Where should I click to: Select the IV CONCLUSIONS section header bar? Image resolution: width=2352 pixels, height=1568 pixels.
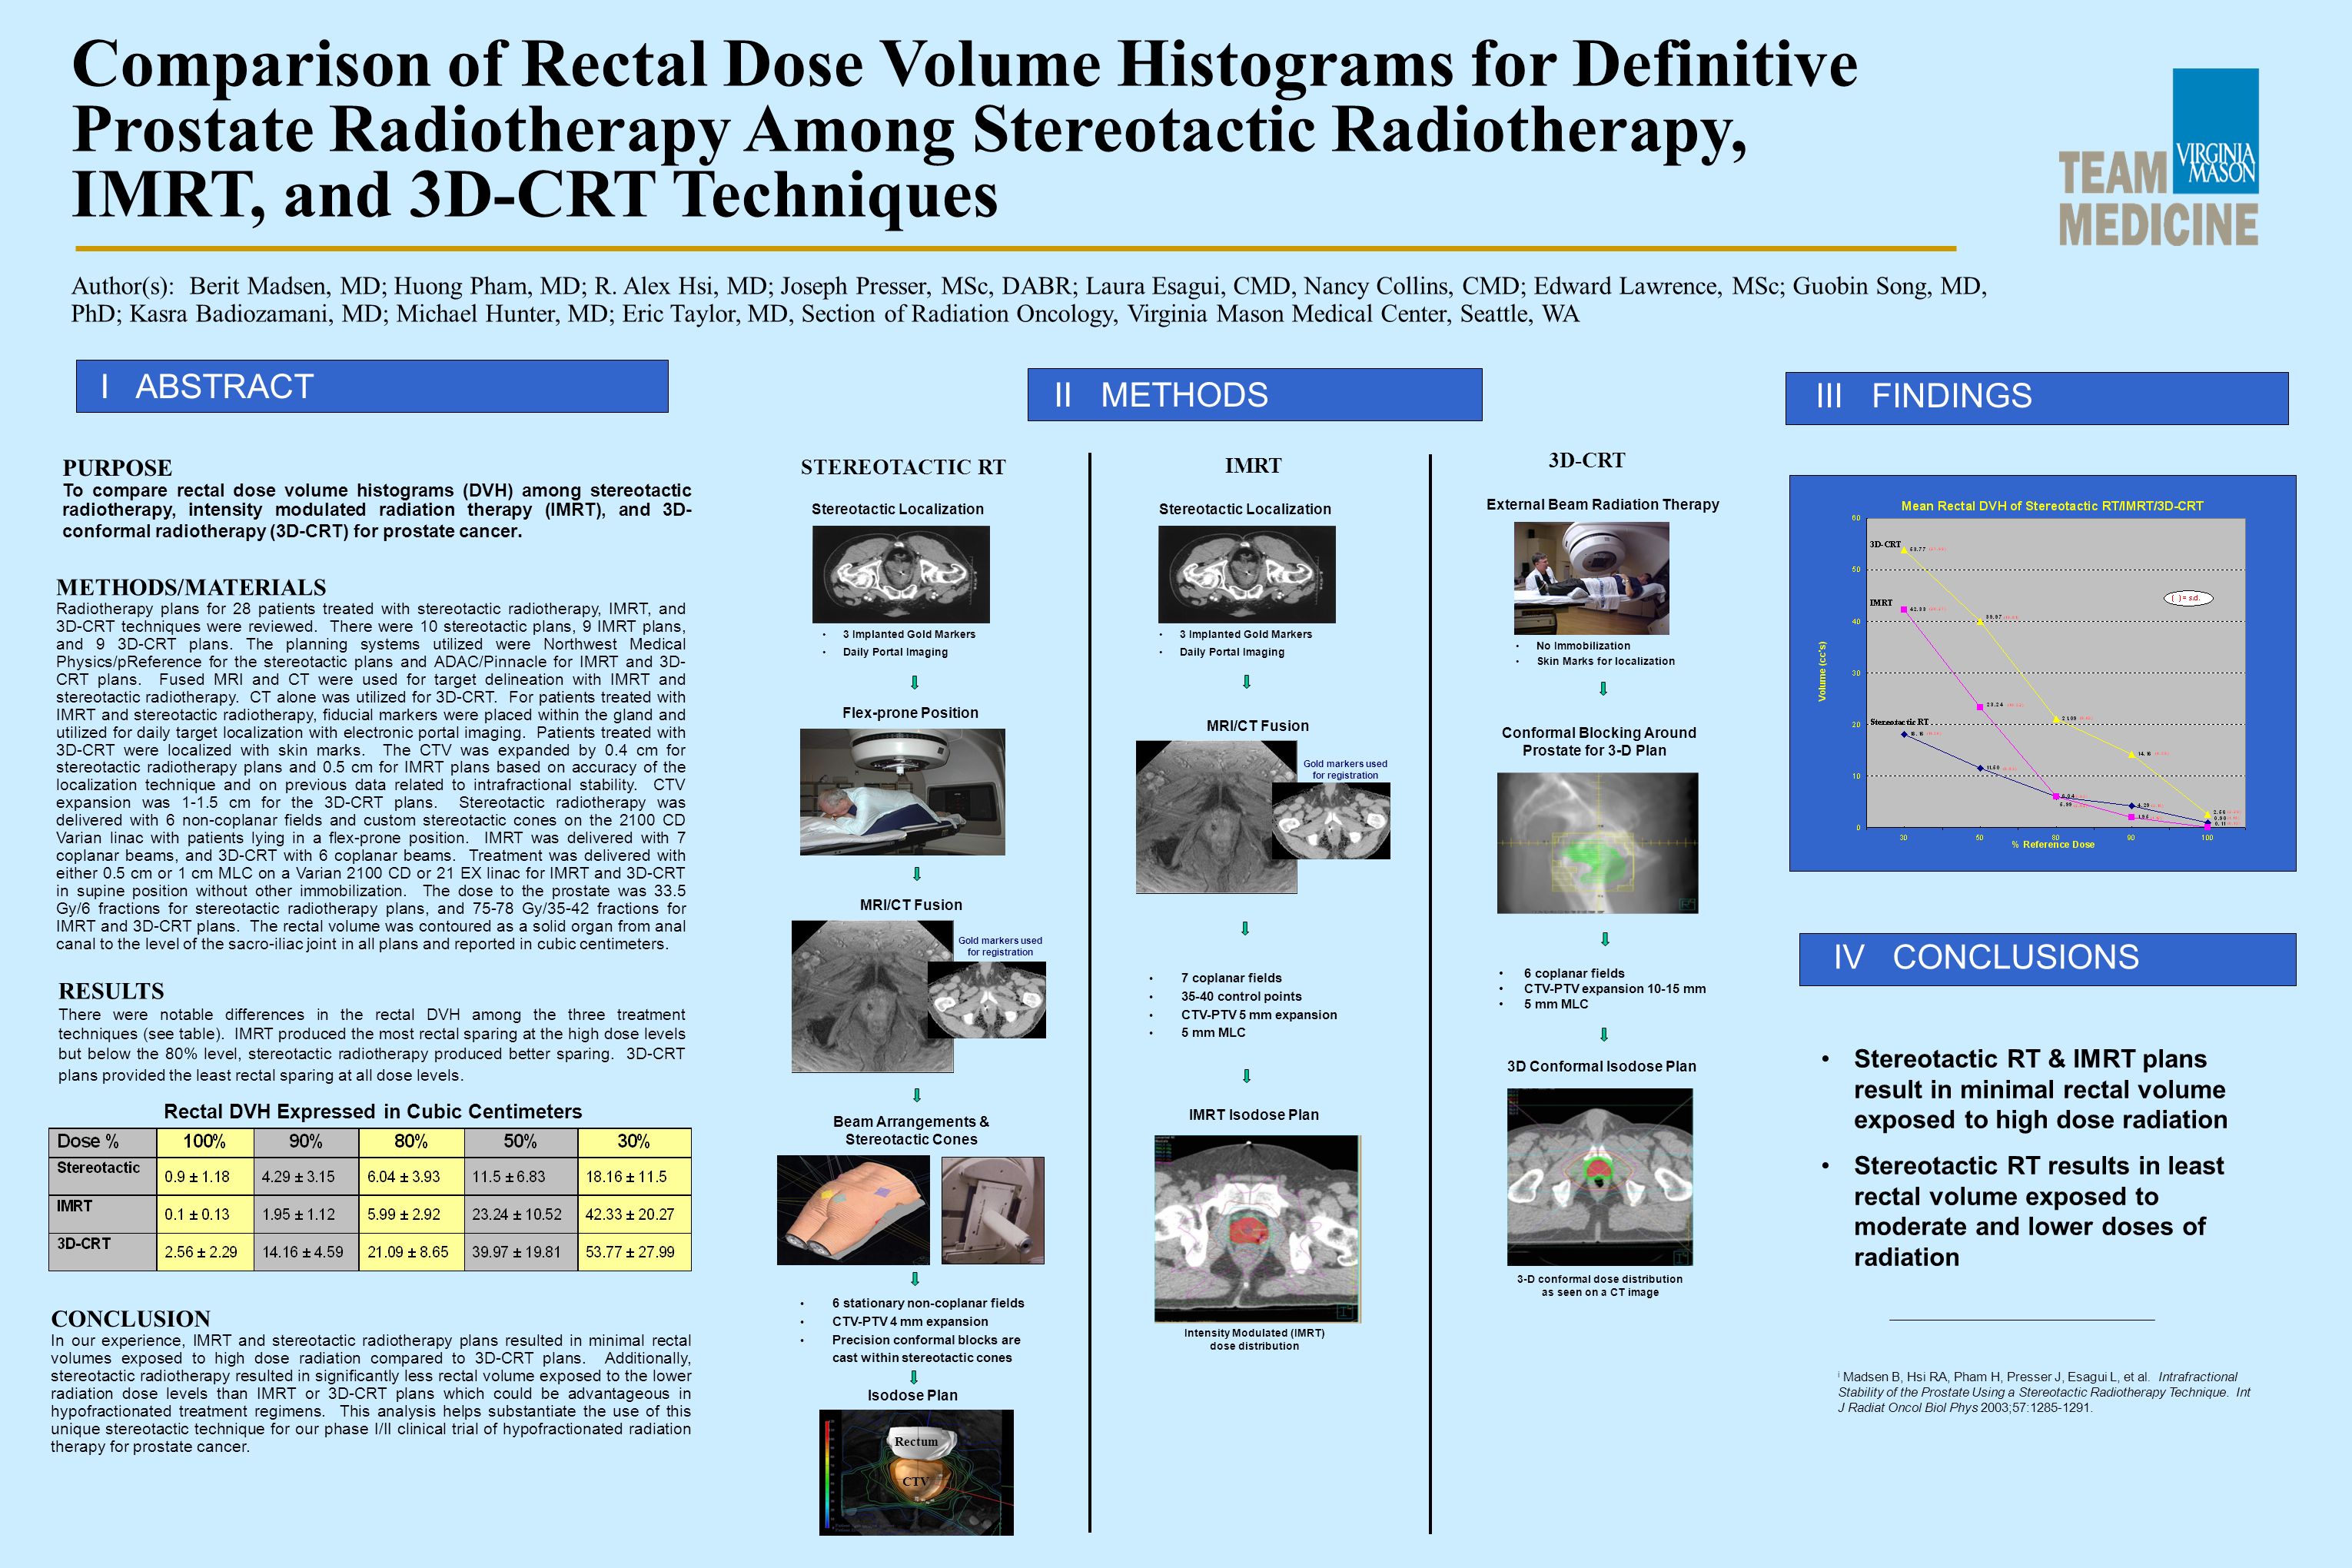point(2047,959)
